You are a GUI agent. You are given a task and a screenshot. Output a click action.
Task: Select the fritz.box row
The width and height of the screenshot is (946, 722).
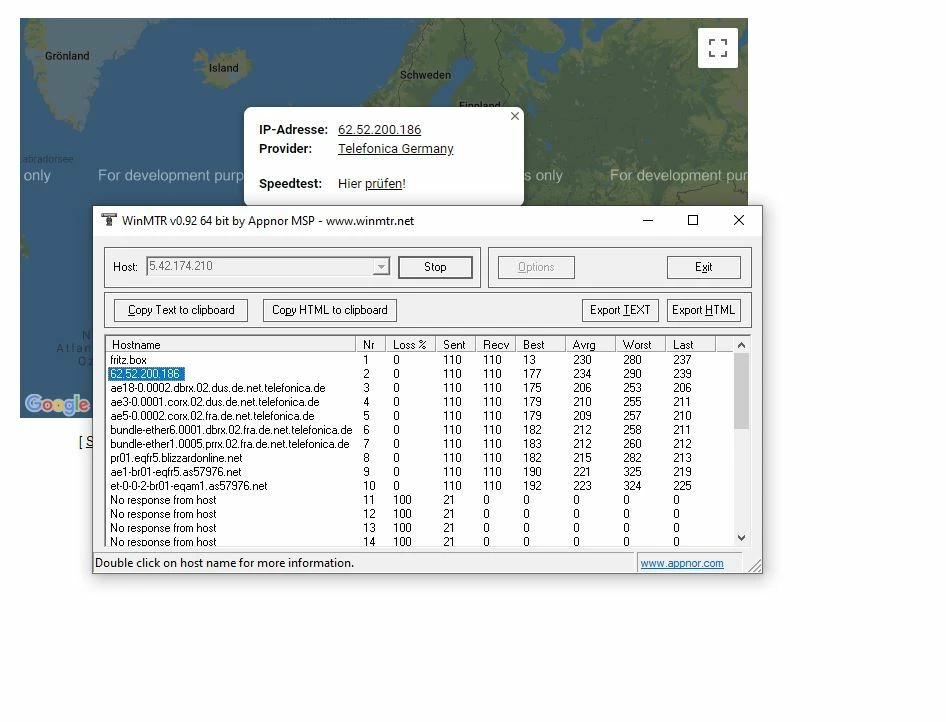click(419, 359)
